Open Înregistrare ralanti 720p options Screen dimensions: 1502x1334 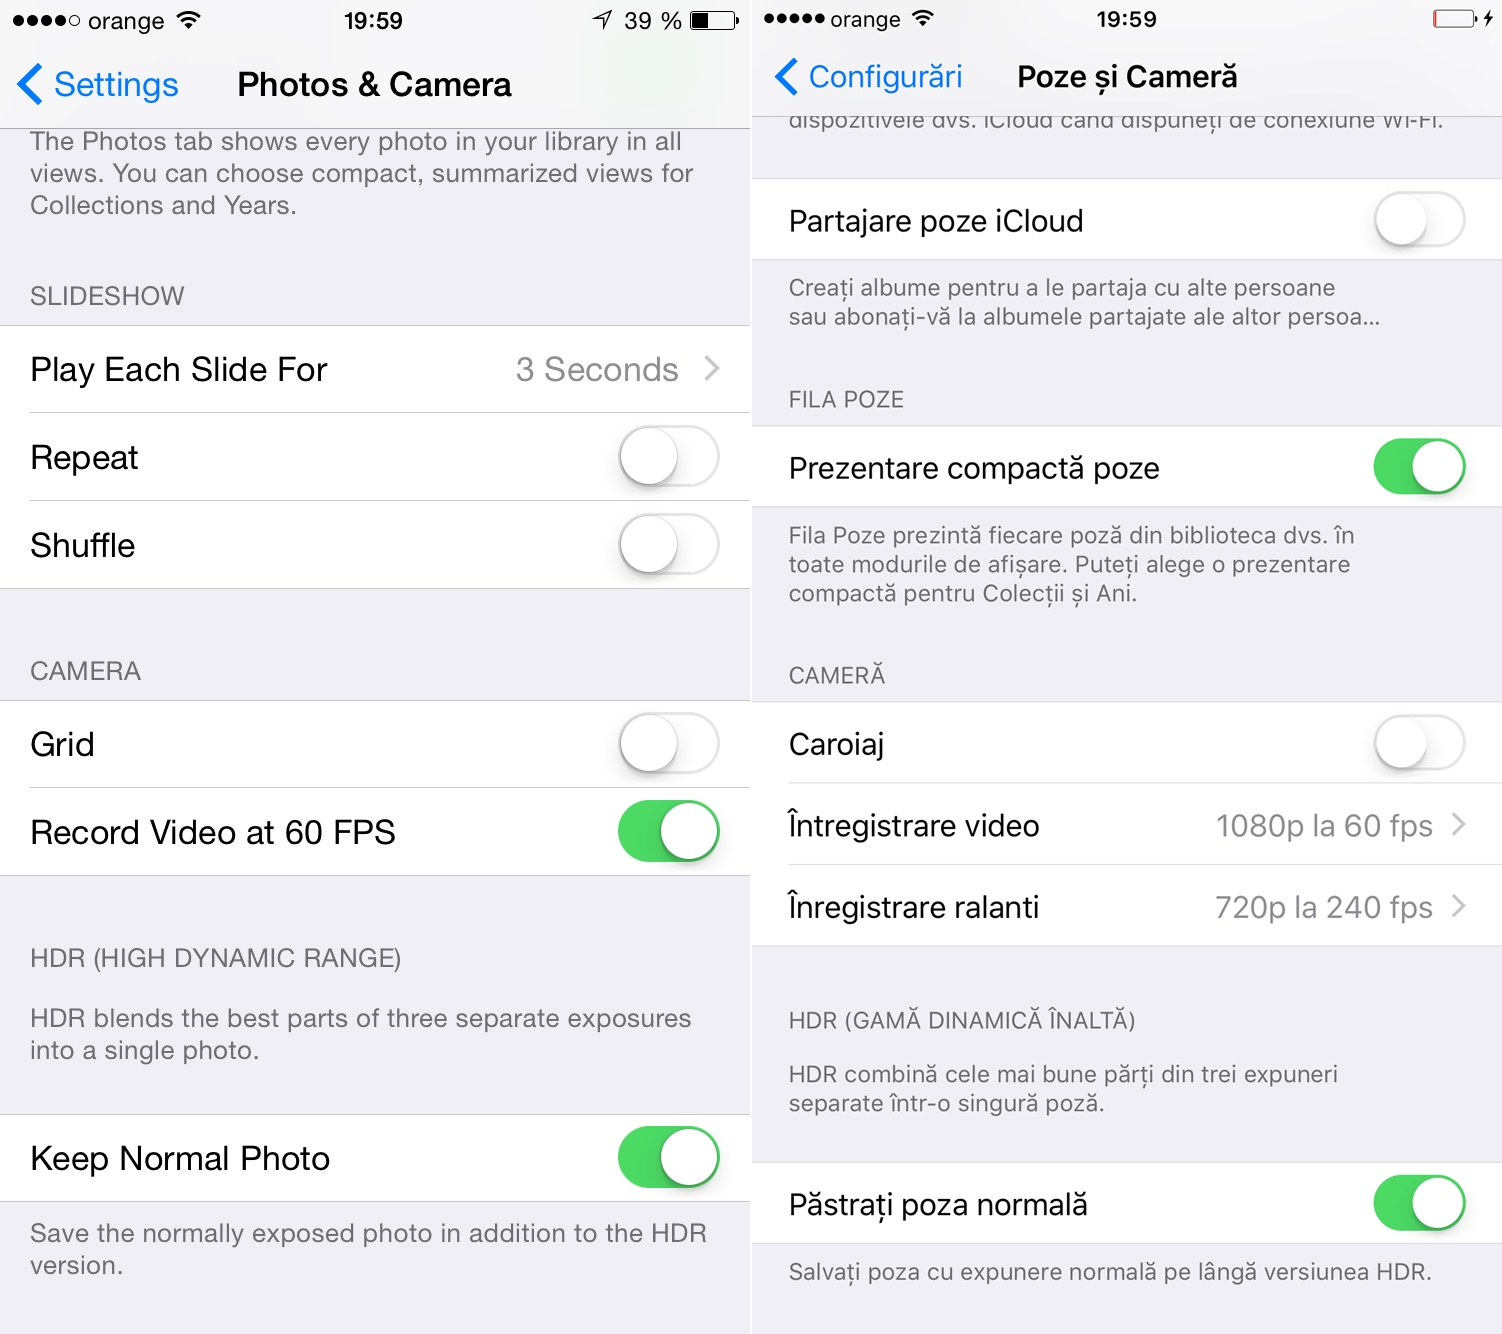(x=1127, y=906)
